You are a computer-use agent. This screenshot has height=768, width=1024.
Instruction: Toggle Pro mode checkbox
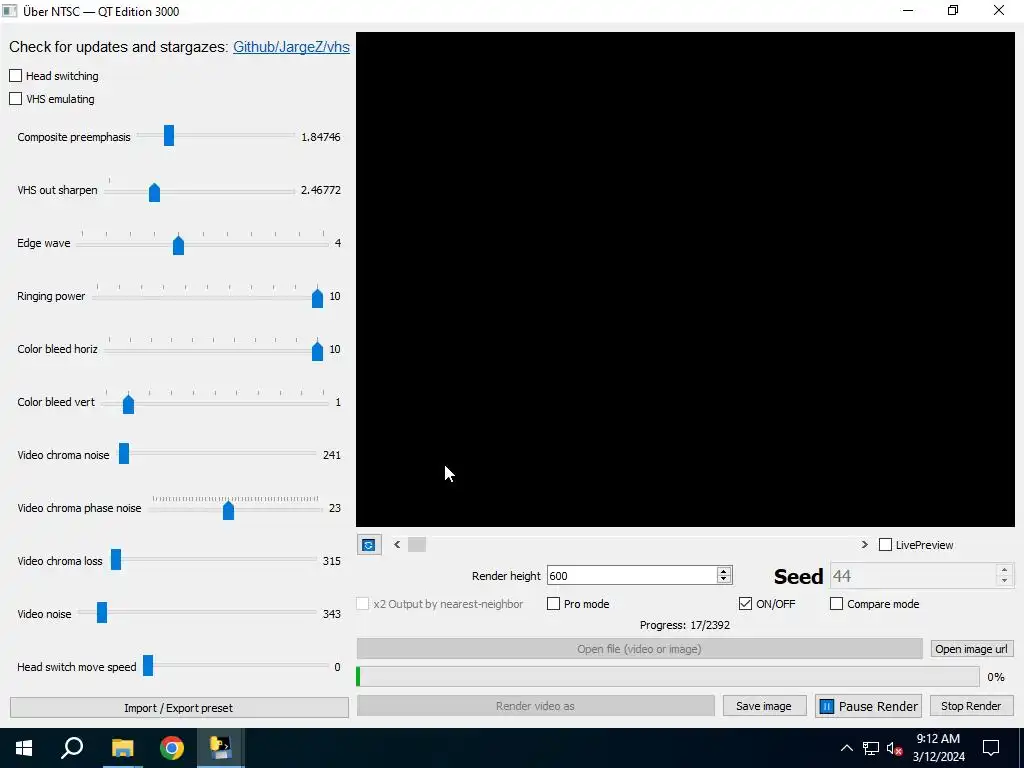[553, 603]
